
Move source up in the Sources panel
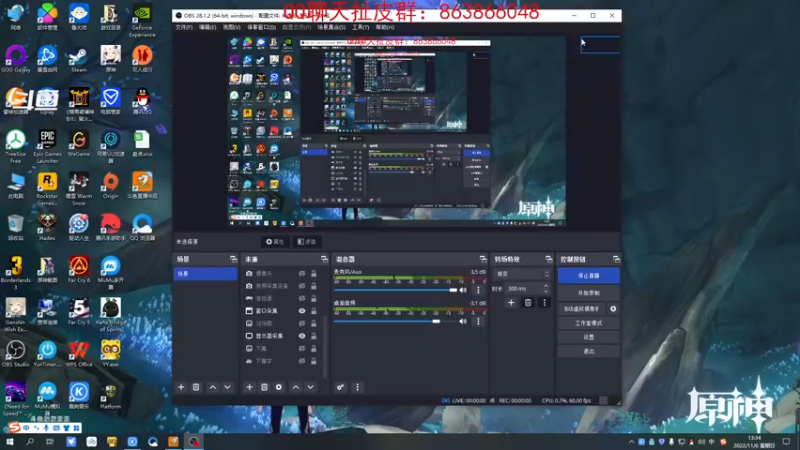(296, 387)
